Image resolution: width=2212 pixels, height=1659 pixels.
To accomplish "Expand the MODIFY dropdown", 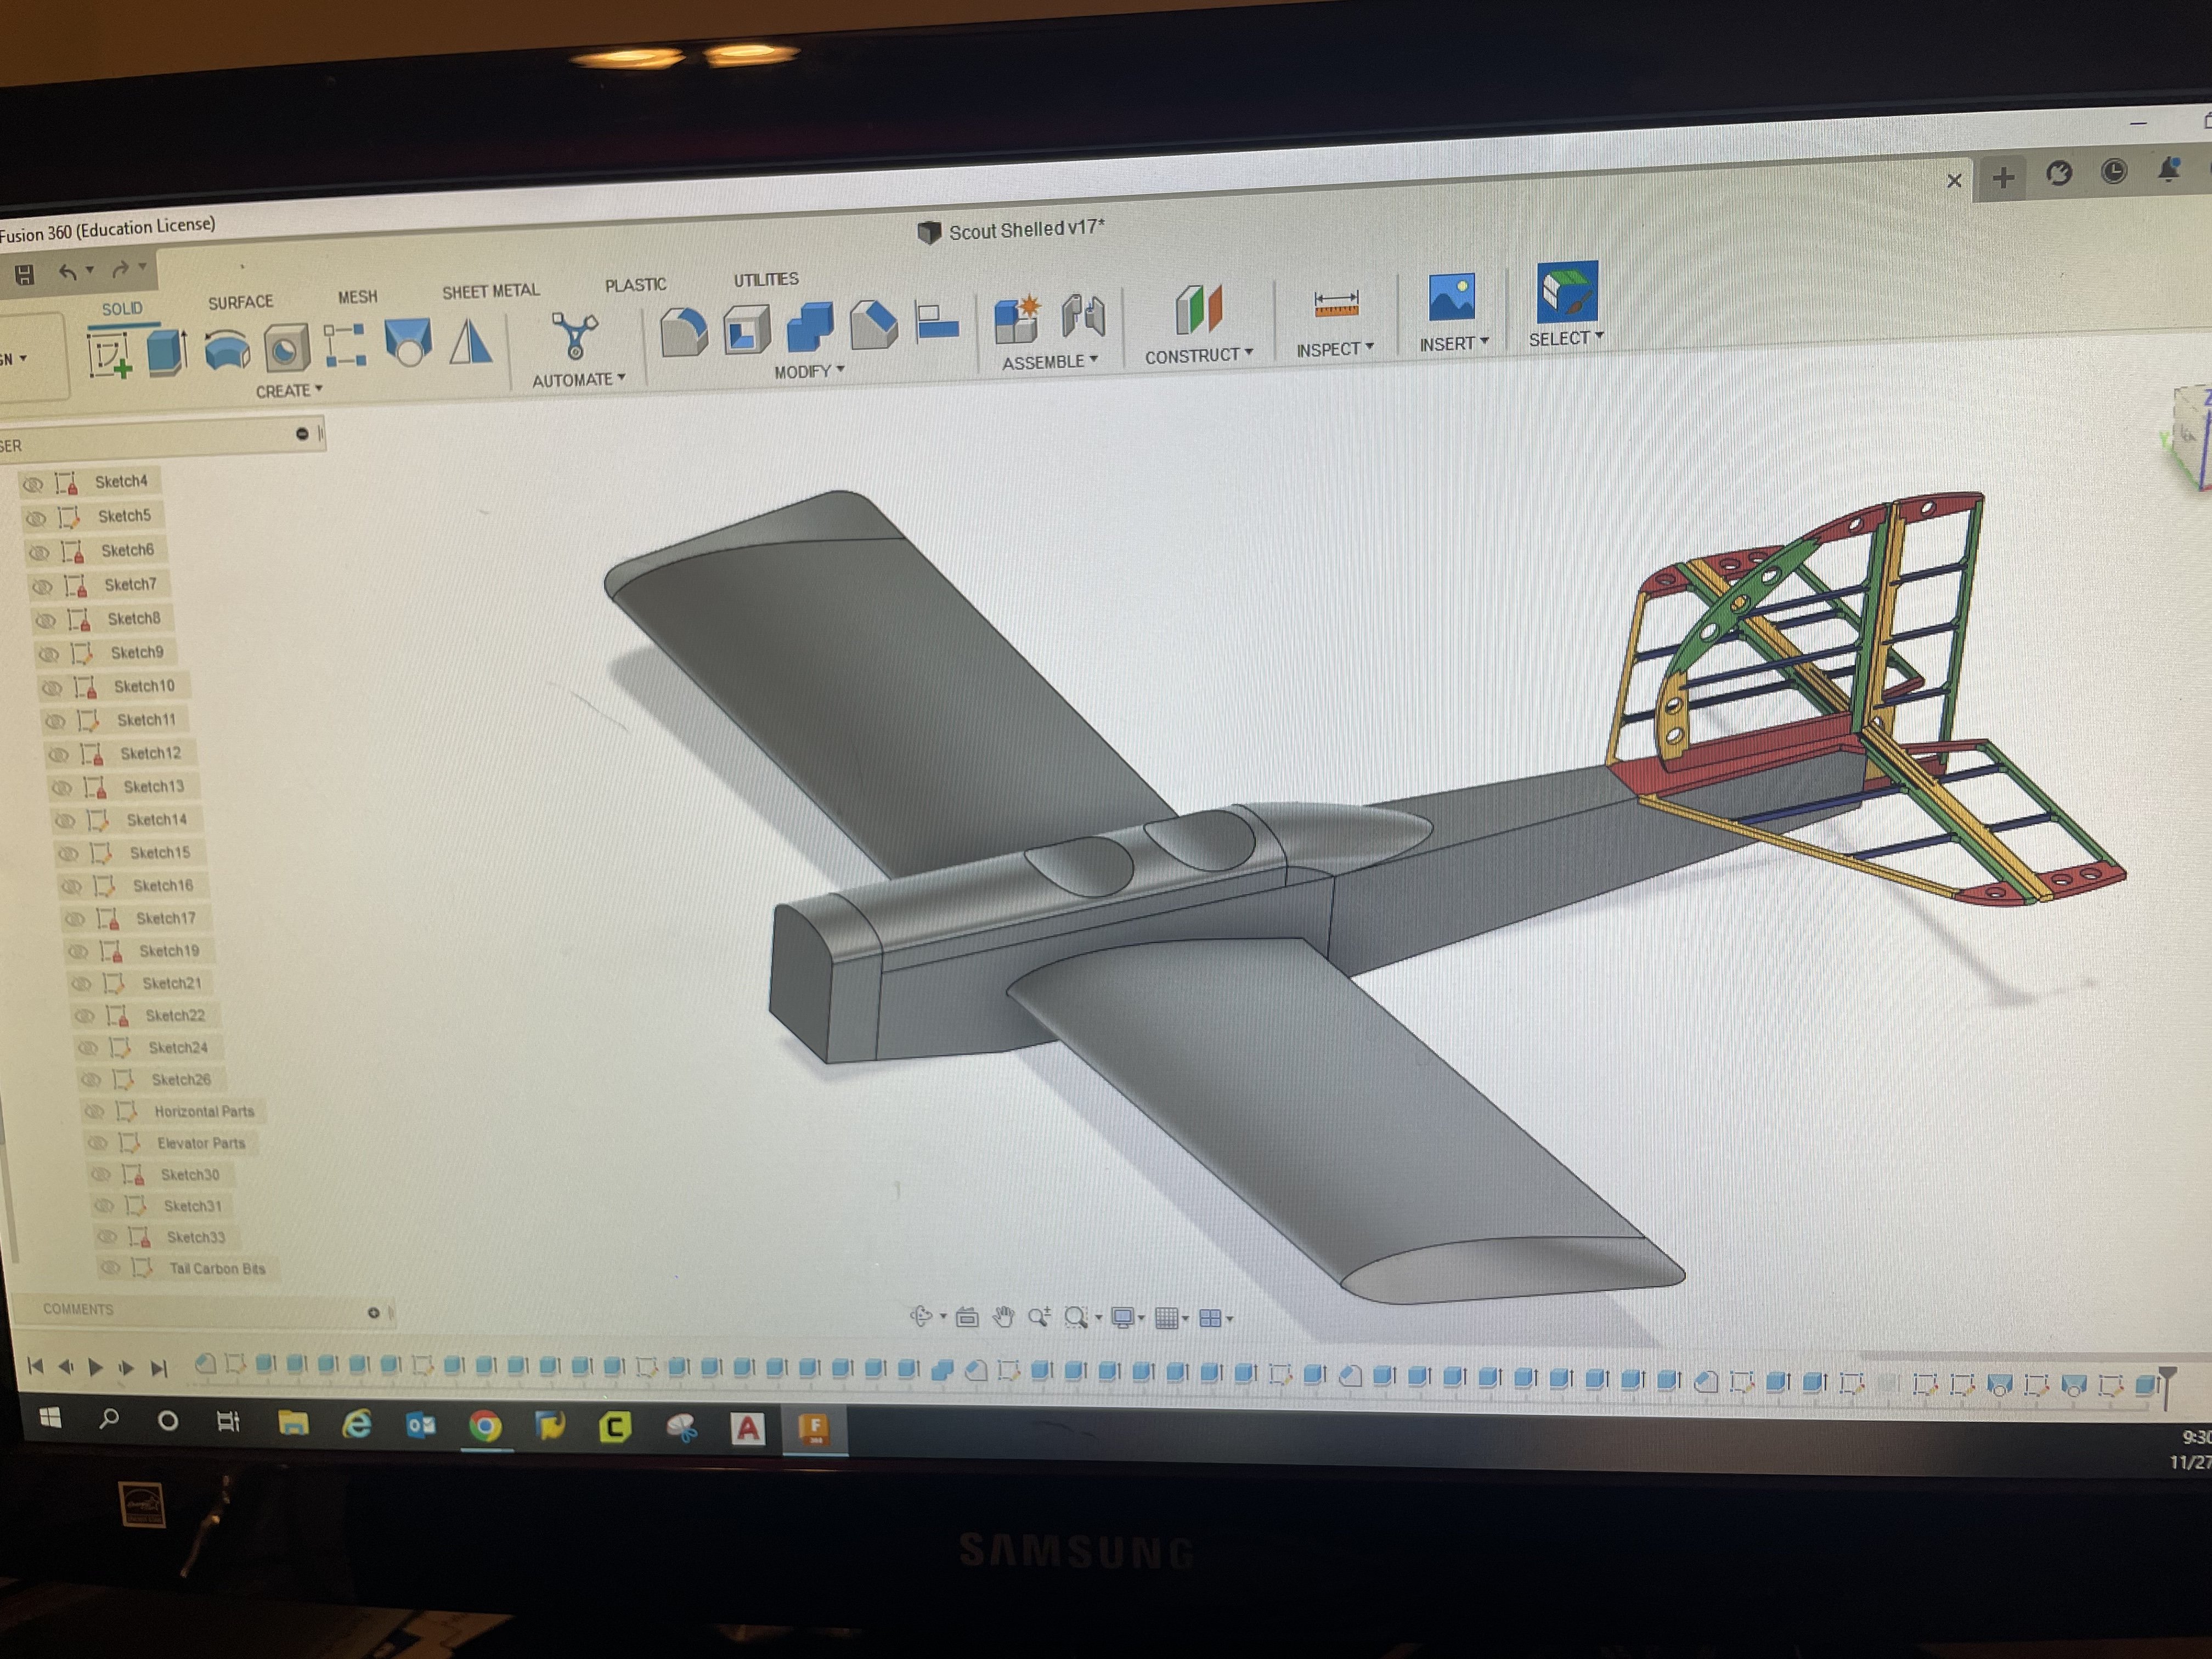I will [809, 371].
